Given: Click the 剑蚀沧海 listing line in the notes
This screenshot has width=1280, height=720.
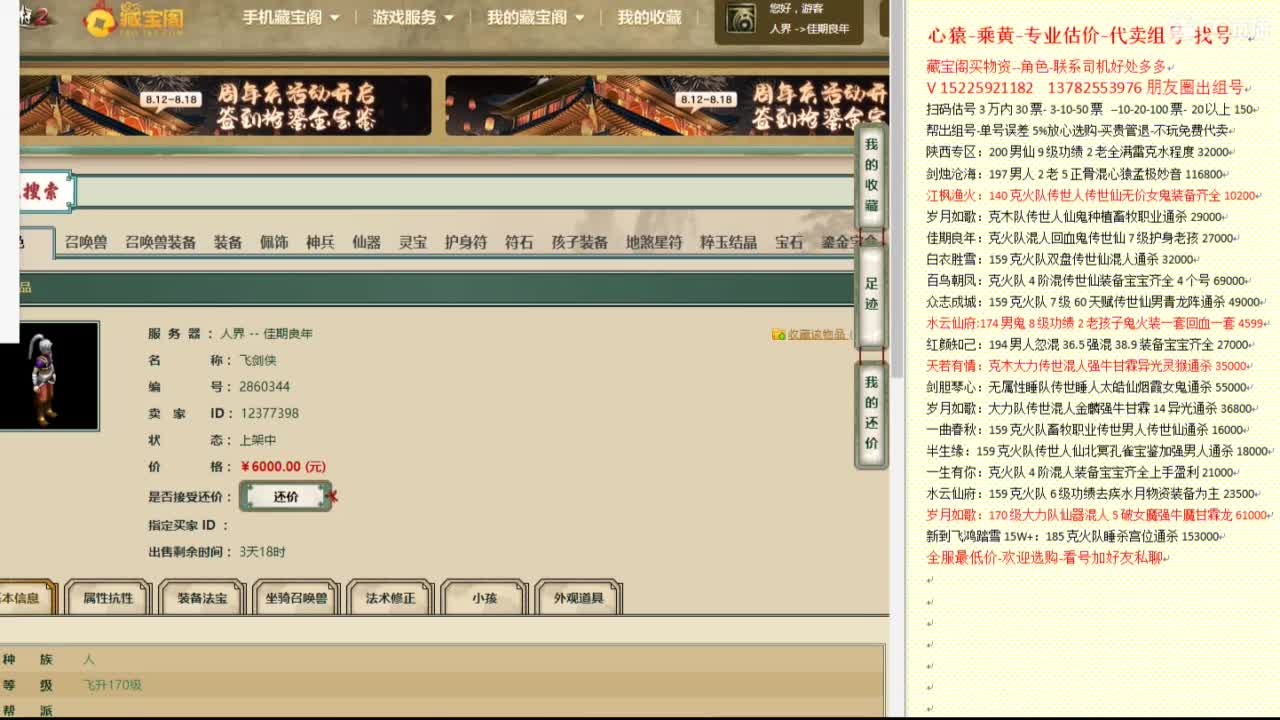Looking at the screenshot, I should coord(1079,174).
